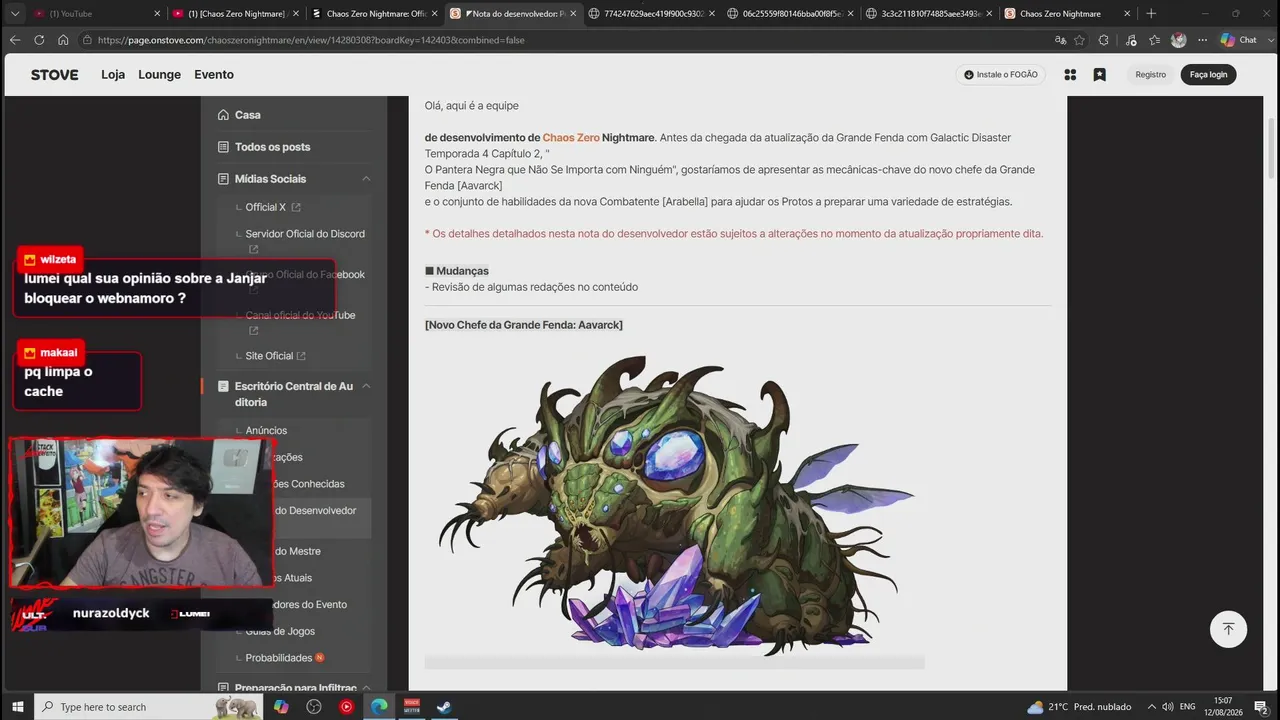Open the browser extensions puzzle icon
The height and width of the screenshot is (720, 1280).
(1104, 40)
